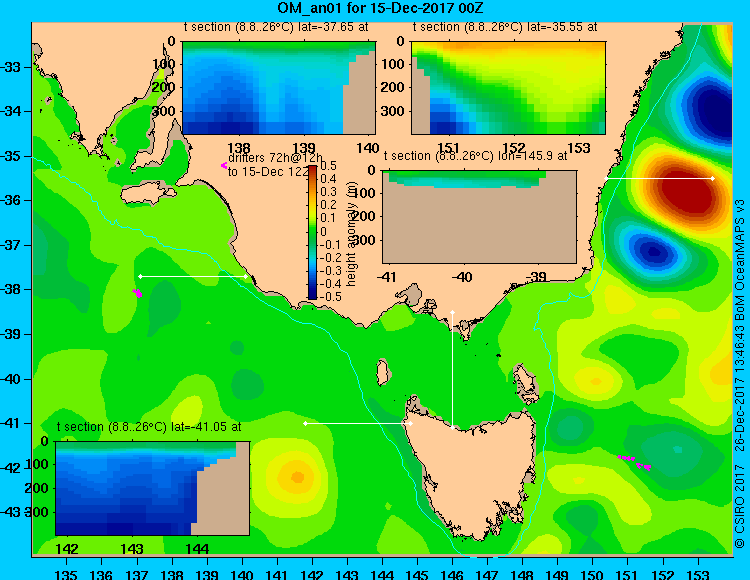Click the "141" longitude label on bottom axis
The width and height of the screenshot is (750, 580).
(277, 575)
